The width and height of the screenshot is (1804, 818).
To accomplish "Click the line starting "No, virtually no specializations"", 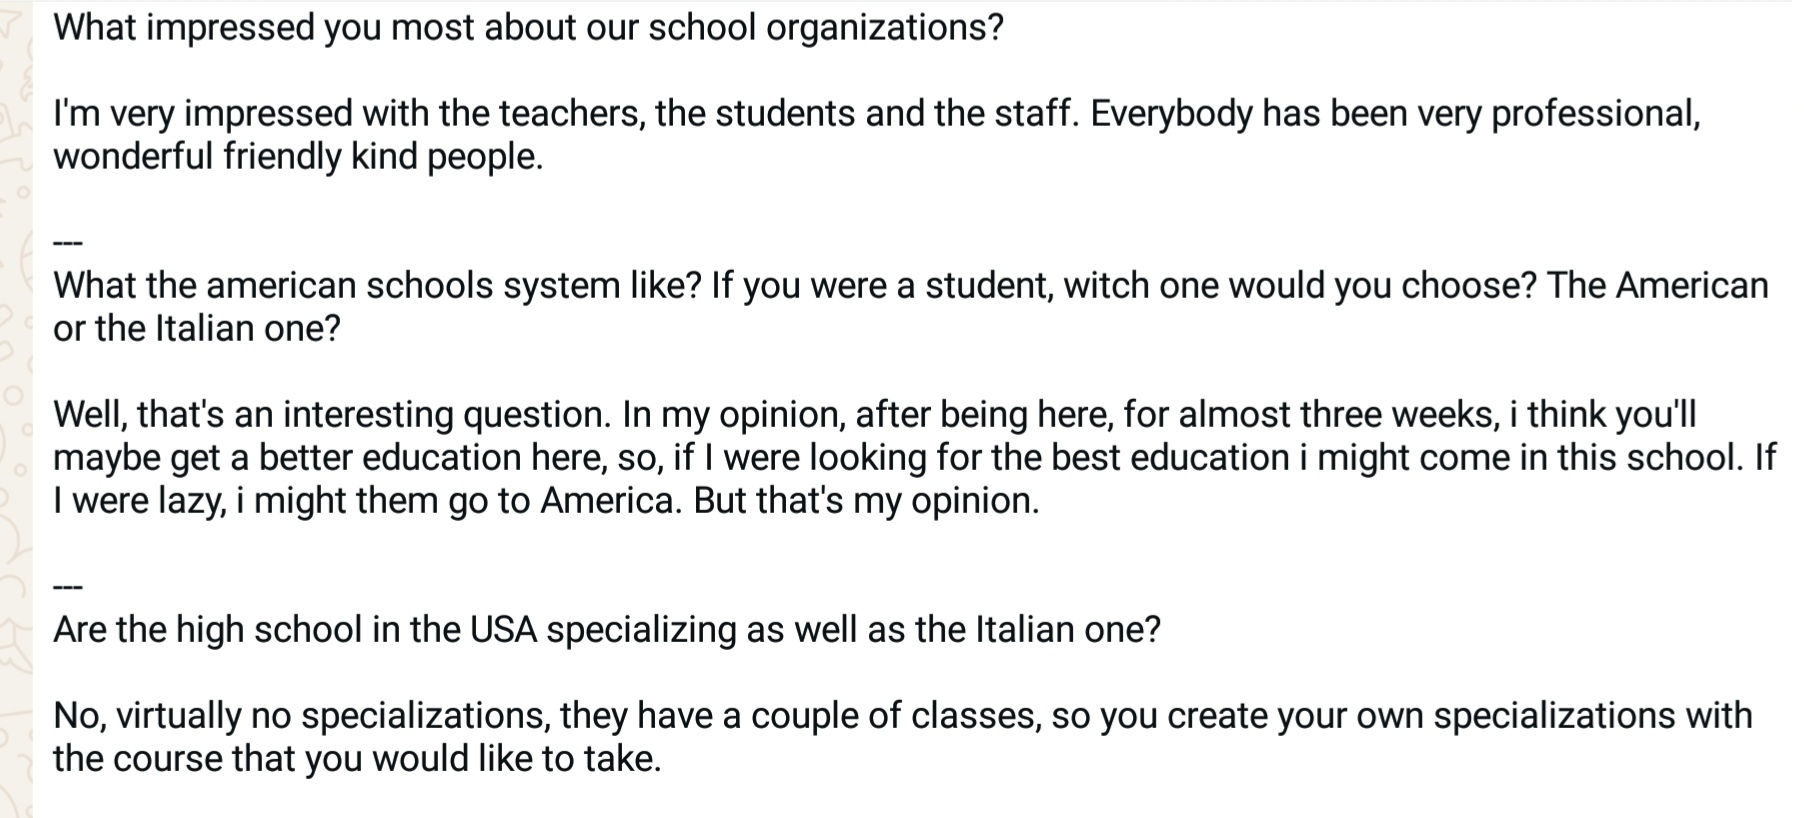I will [903, 716].
